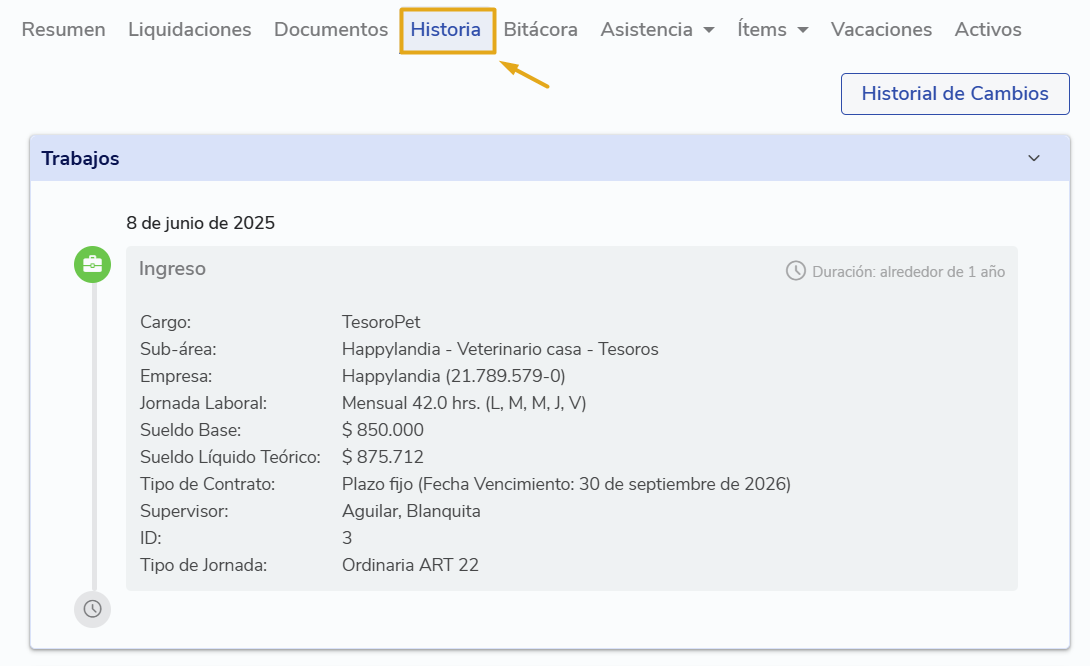Image resolution: width=1090 pixels, height=666 pixels.
Task: Click the Duración: alrededor de 1 año text
Action: click(909, 272)
